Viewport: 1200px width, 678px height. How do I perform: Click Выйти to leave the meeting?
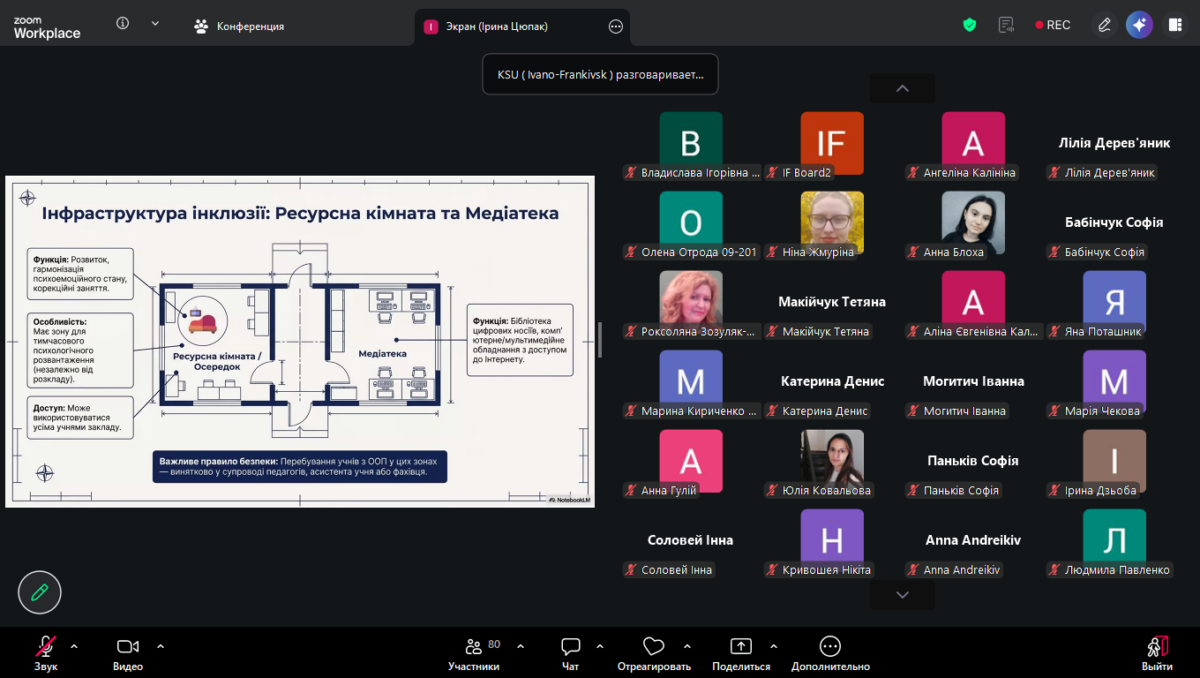coord(1157,653)
